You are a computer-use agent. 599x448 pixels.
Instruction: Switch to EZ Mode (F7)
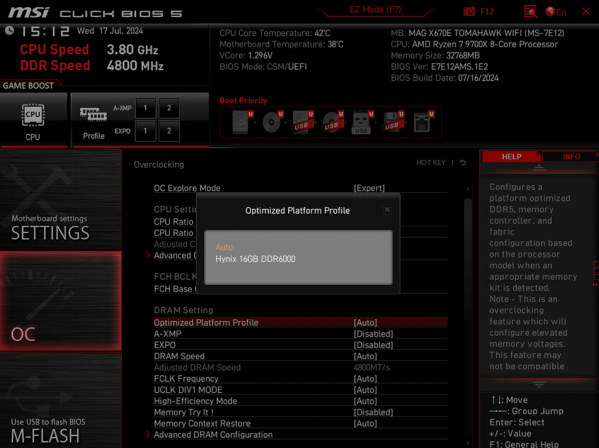coord(375,10)
